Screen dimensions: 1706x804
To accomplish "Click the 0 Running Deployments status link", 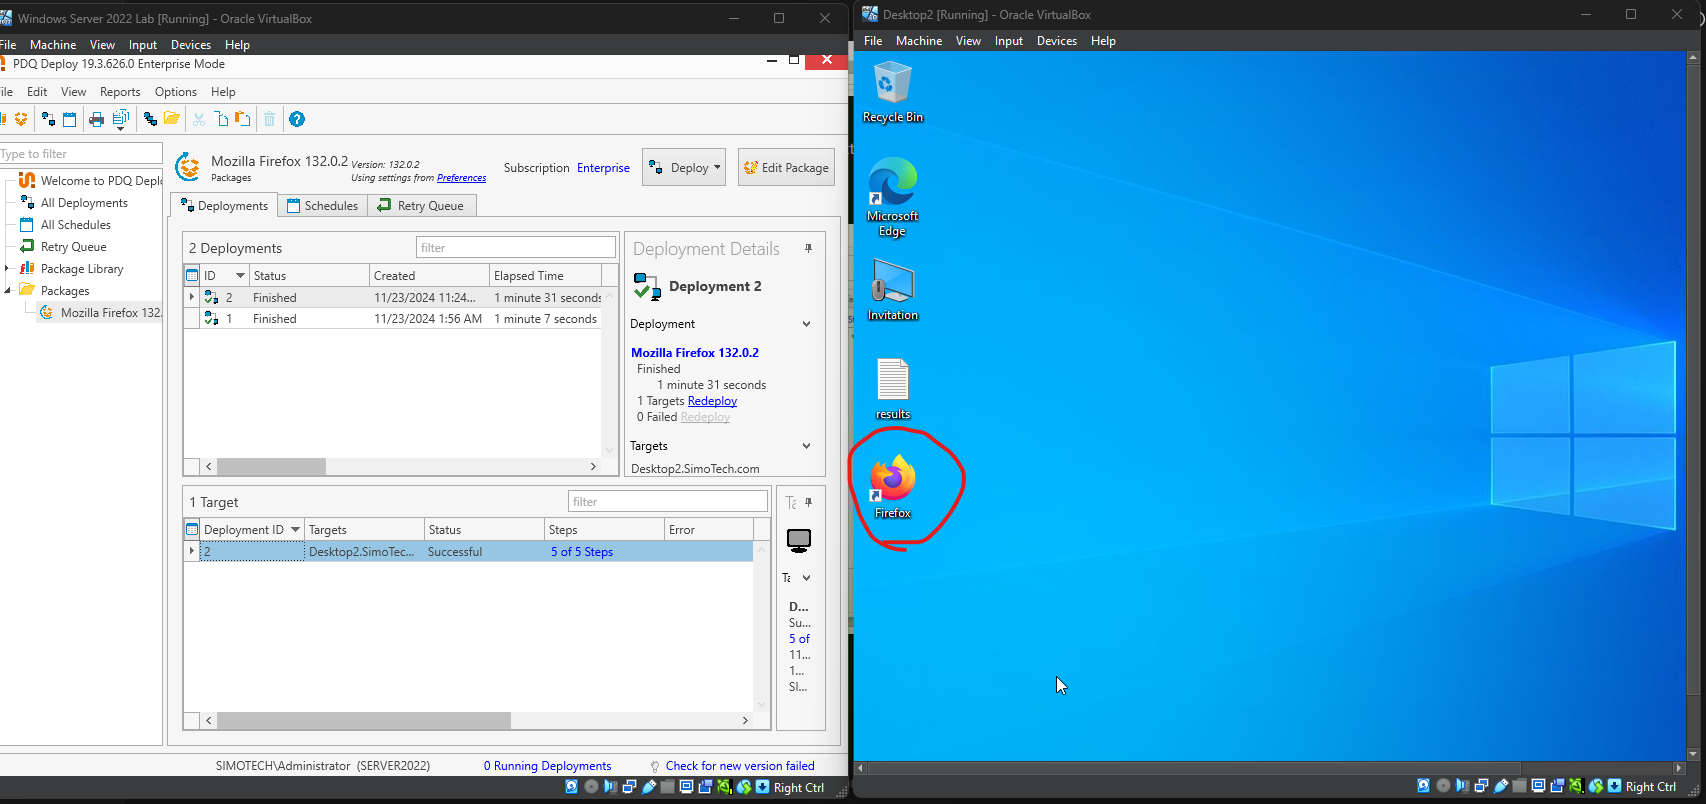I will (x=547, y=766).
